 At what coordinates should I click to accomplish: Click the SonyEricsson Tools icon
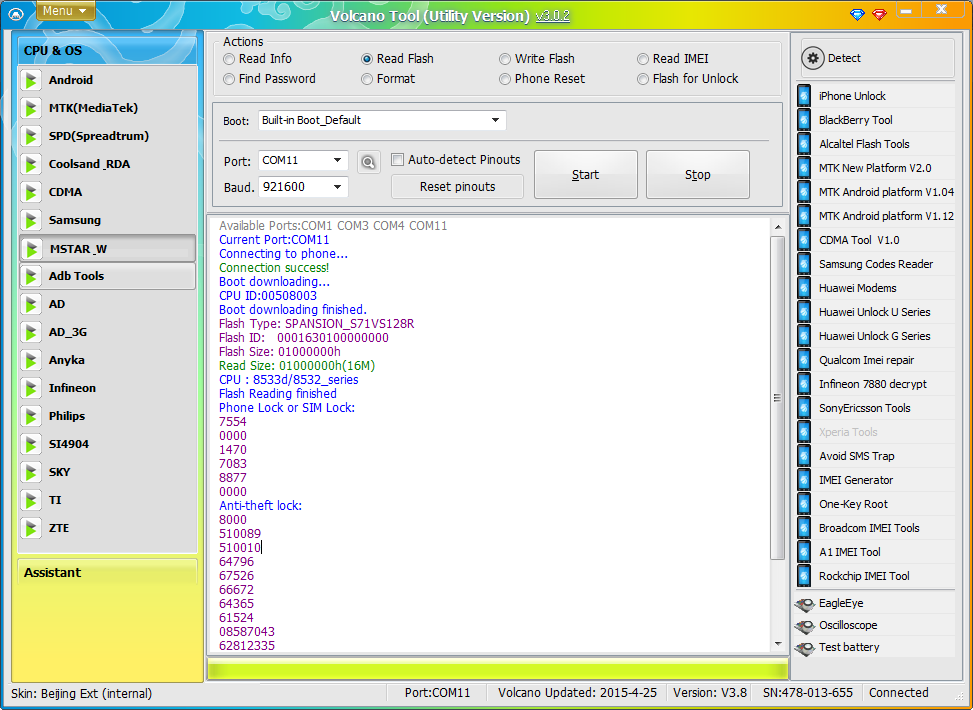tap(804, 408)
